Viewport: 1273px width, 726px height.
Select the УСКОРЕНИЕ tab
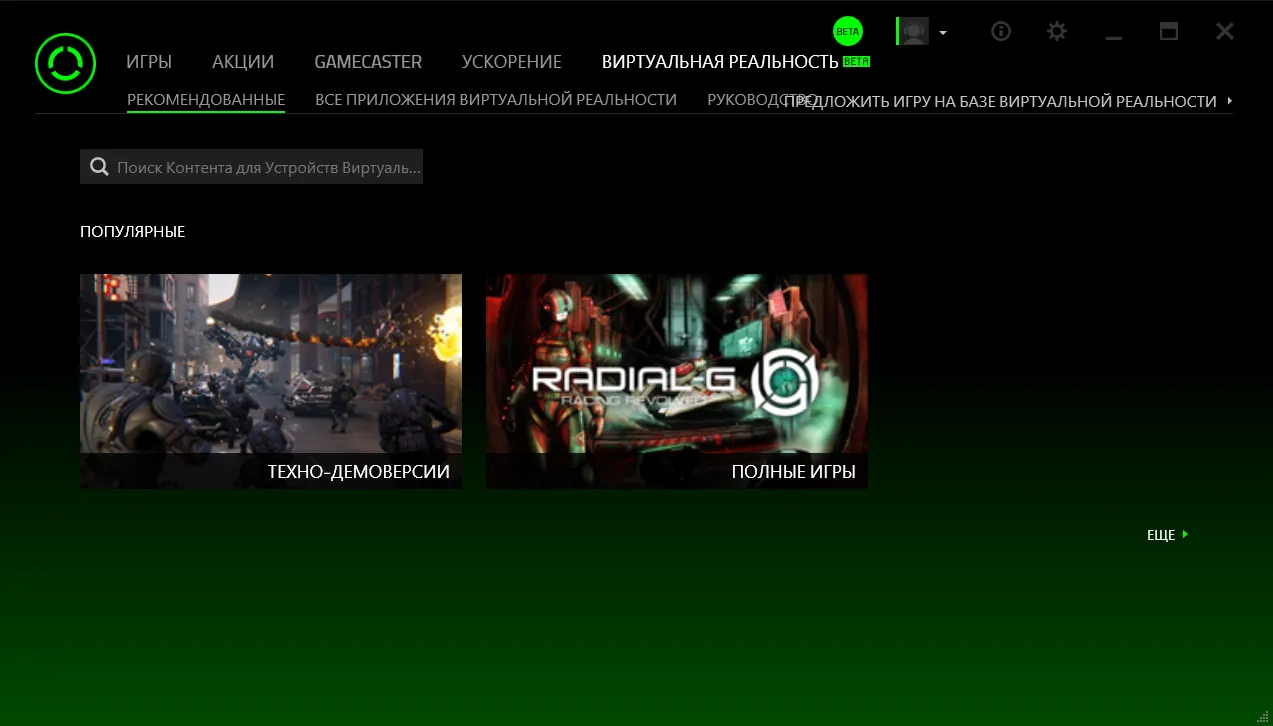click(512, 62)
